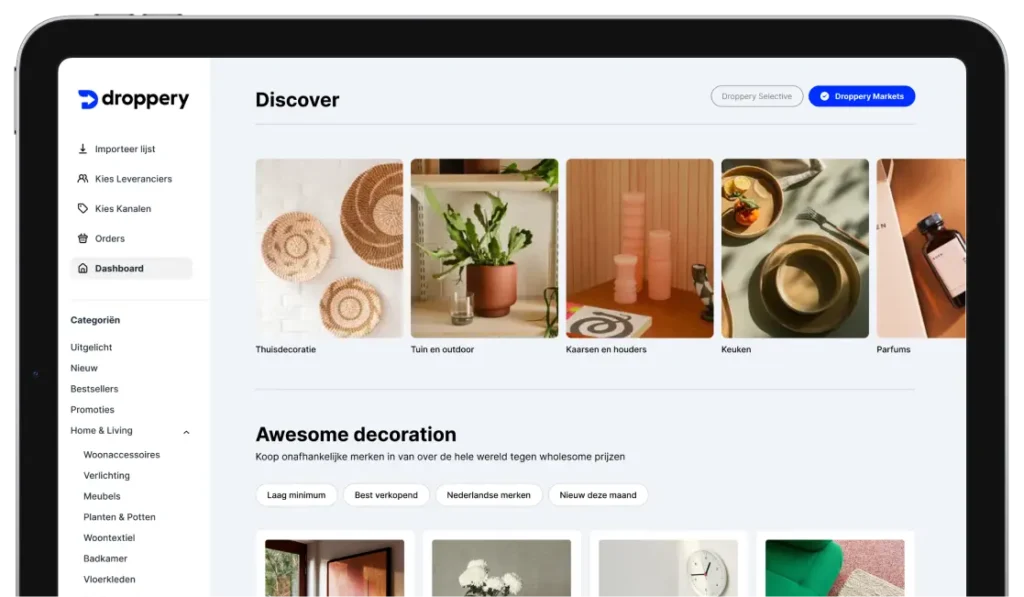Switch to Droppery Selective
The width and height of the screenshot is (1024, 597).
[756, 96]
